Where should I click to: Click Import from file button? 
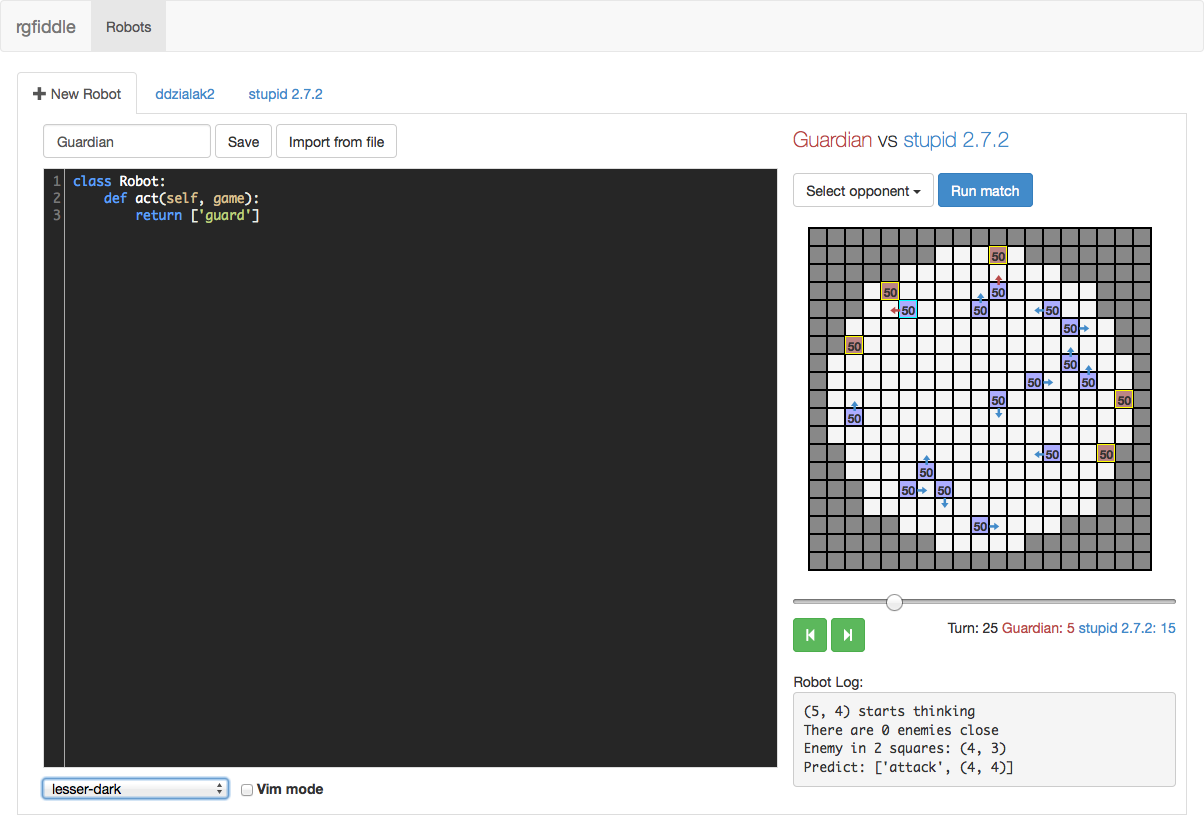point(336,142)
